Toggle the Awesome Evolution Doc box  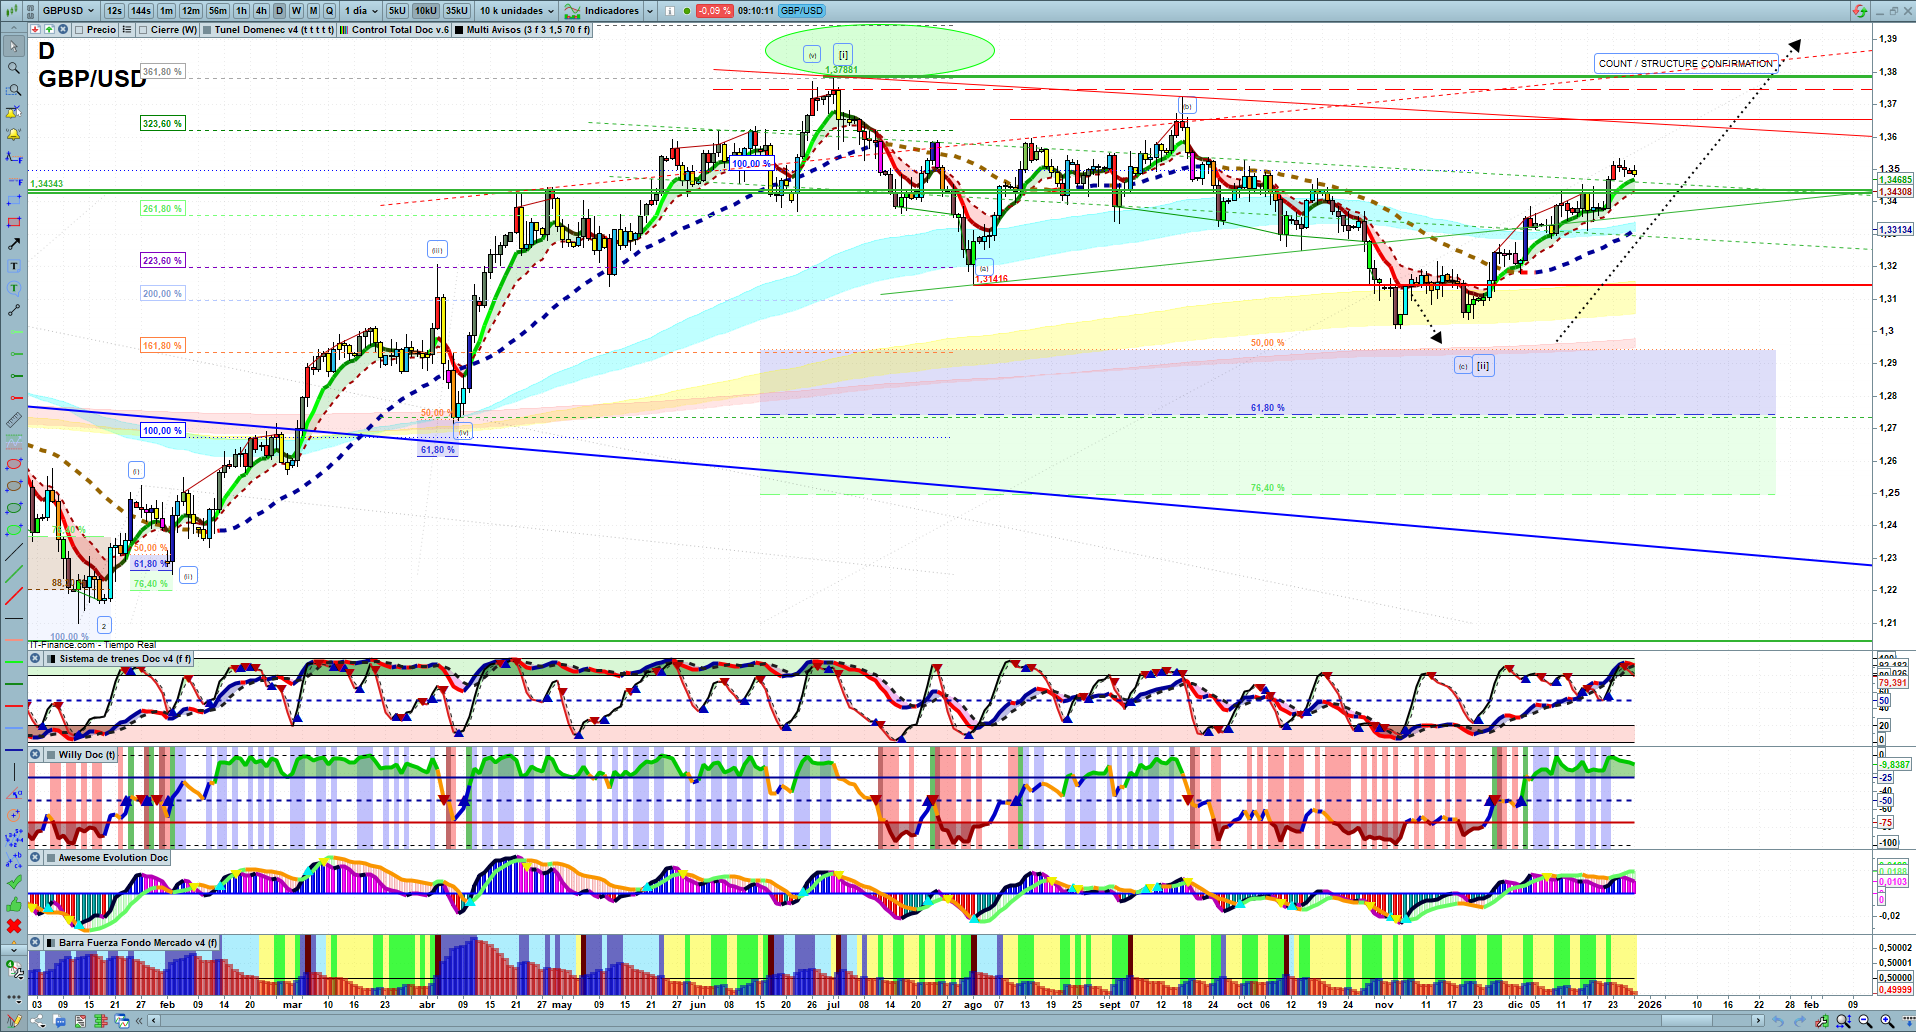click(x=51, y=858)
